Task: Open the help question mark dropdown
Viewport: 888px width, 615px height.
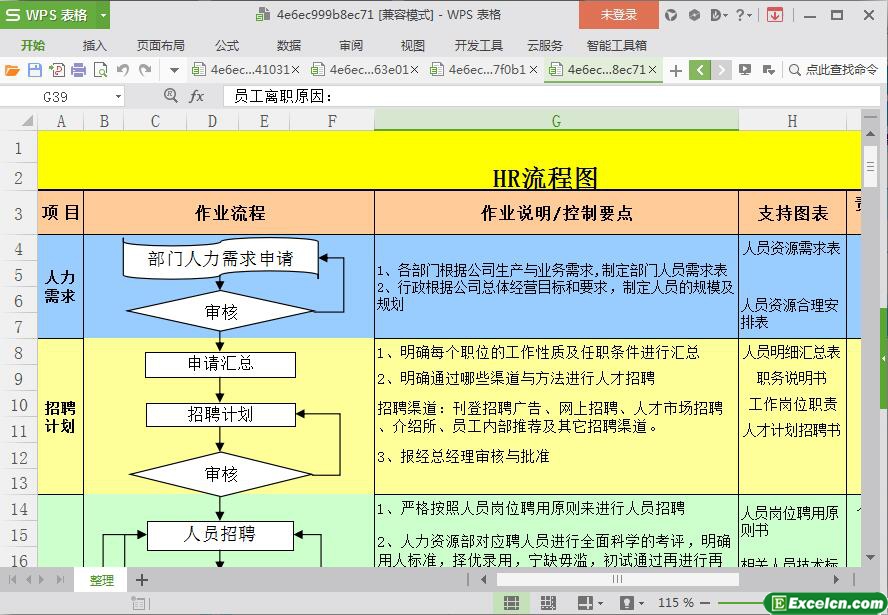Action: (x=744, y=15)
